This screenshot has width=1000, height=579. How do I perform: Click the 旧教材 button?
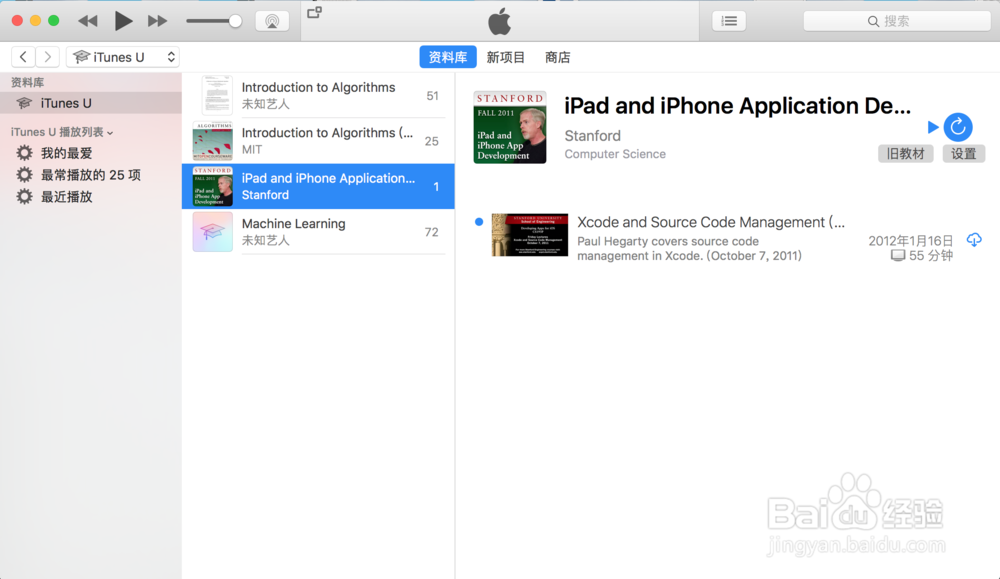pyautogui.click(x=906, y=154)
